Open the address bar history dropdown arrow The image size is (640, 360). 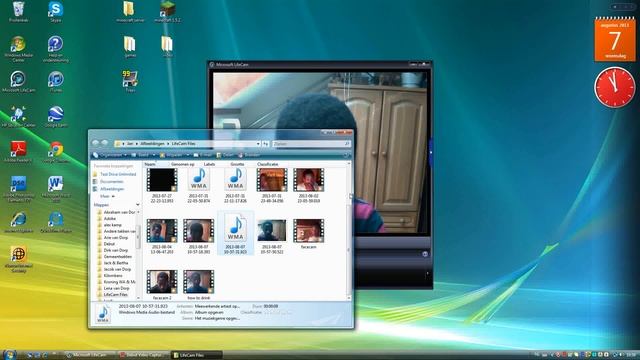pos(258,144)
